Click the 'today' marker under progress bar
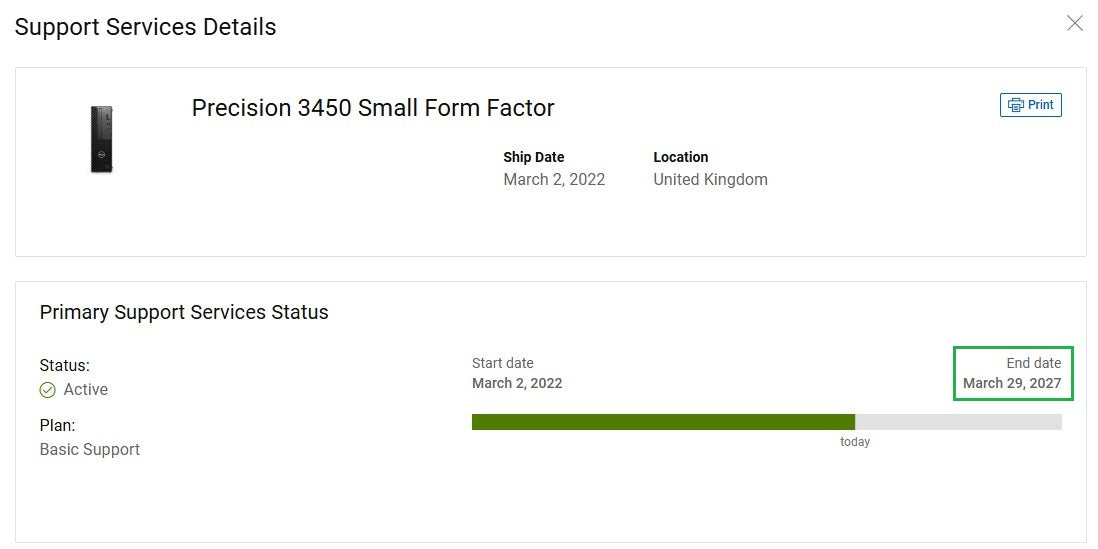 pos(855,442)
